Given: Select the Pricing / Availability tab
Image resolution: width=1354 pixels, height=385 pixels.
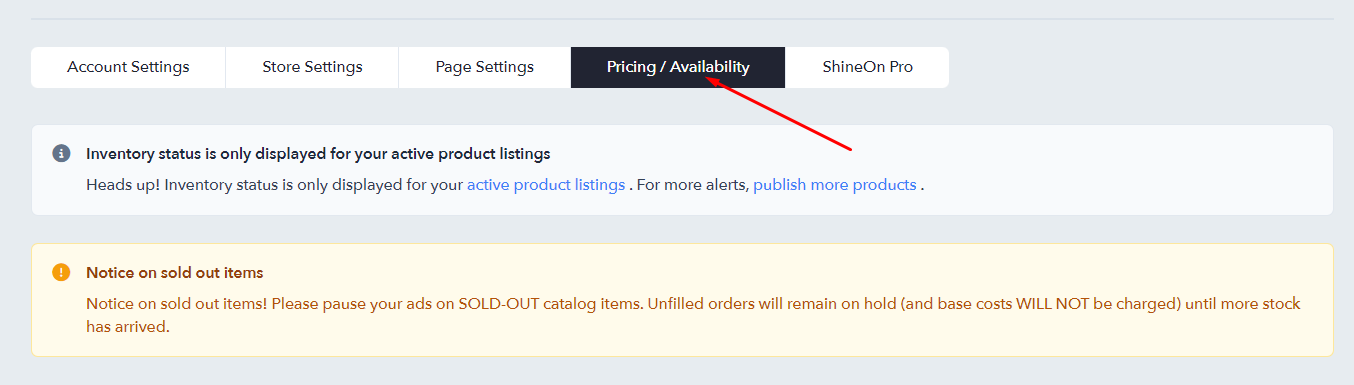Looking at the screenshot, I should (x=678, y=67).
